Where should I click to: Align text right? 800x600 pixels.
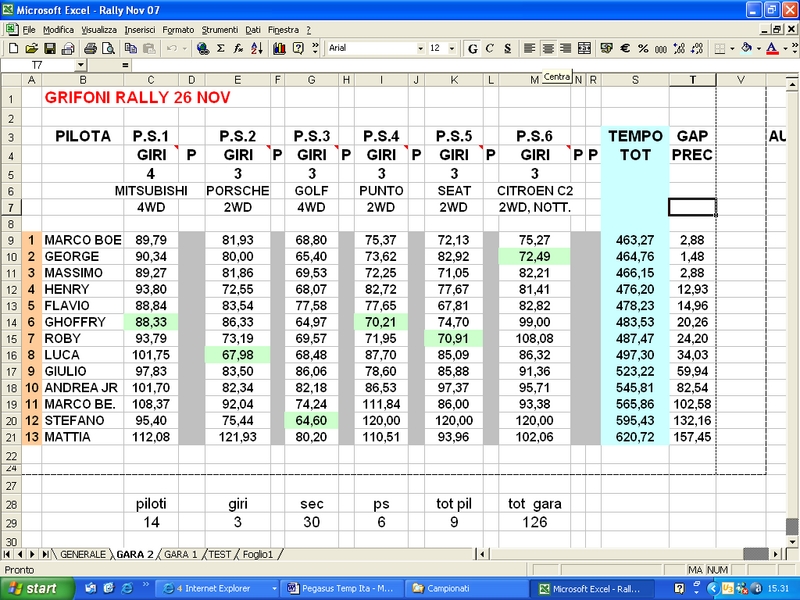[x=565, y=48]
